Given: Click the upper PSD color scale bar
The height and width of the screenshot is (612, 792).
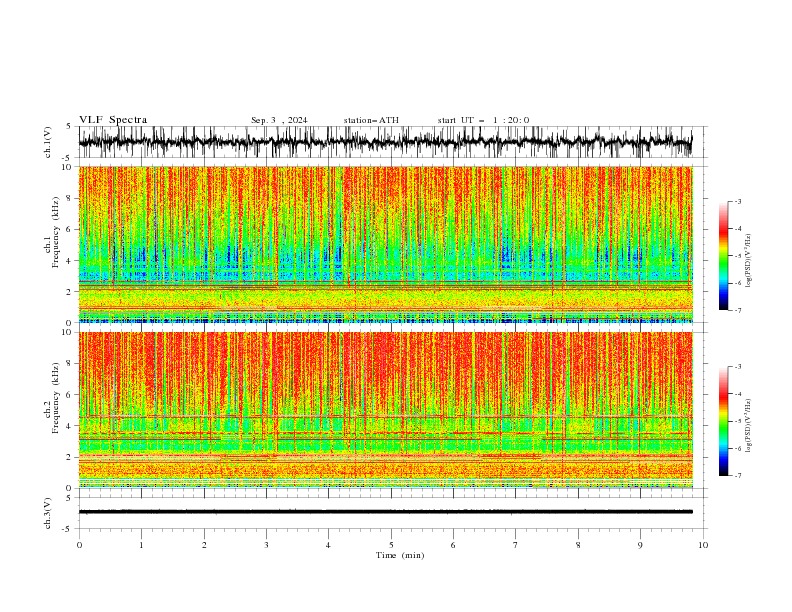Looking at the screenshot, I should [723, 256].
